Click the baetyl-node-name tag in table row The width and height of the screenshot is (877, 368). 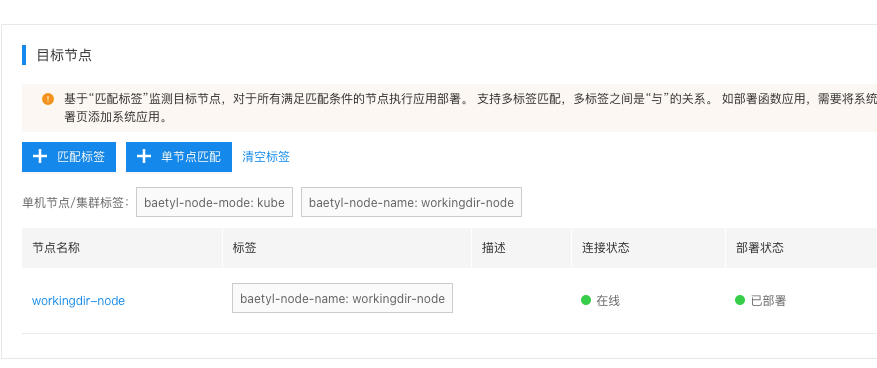pyautogui.click(x=342, y=298)
